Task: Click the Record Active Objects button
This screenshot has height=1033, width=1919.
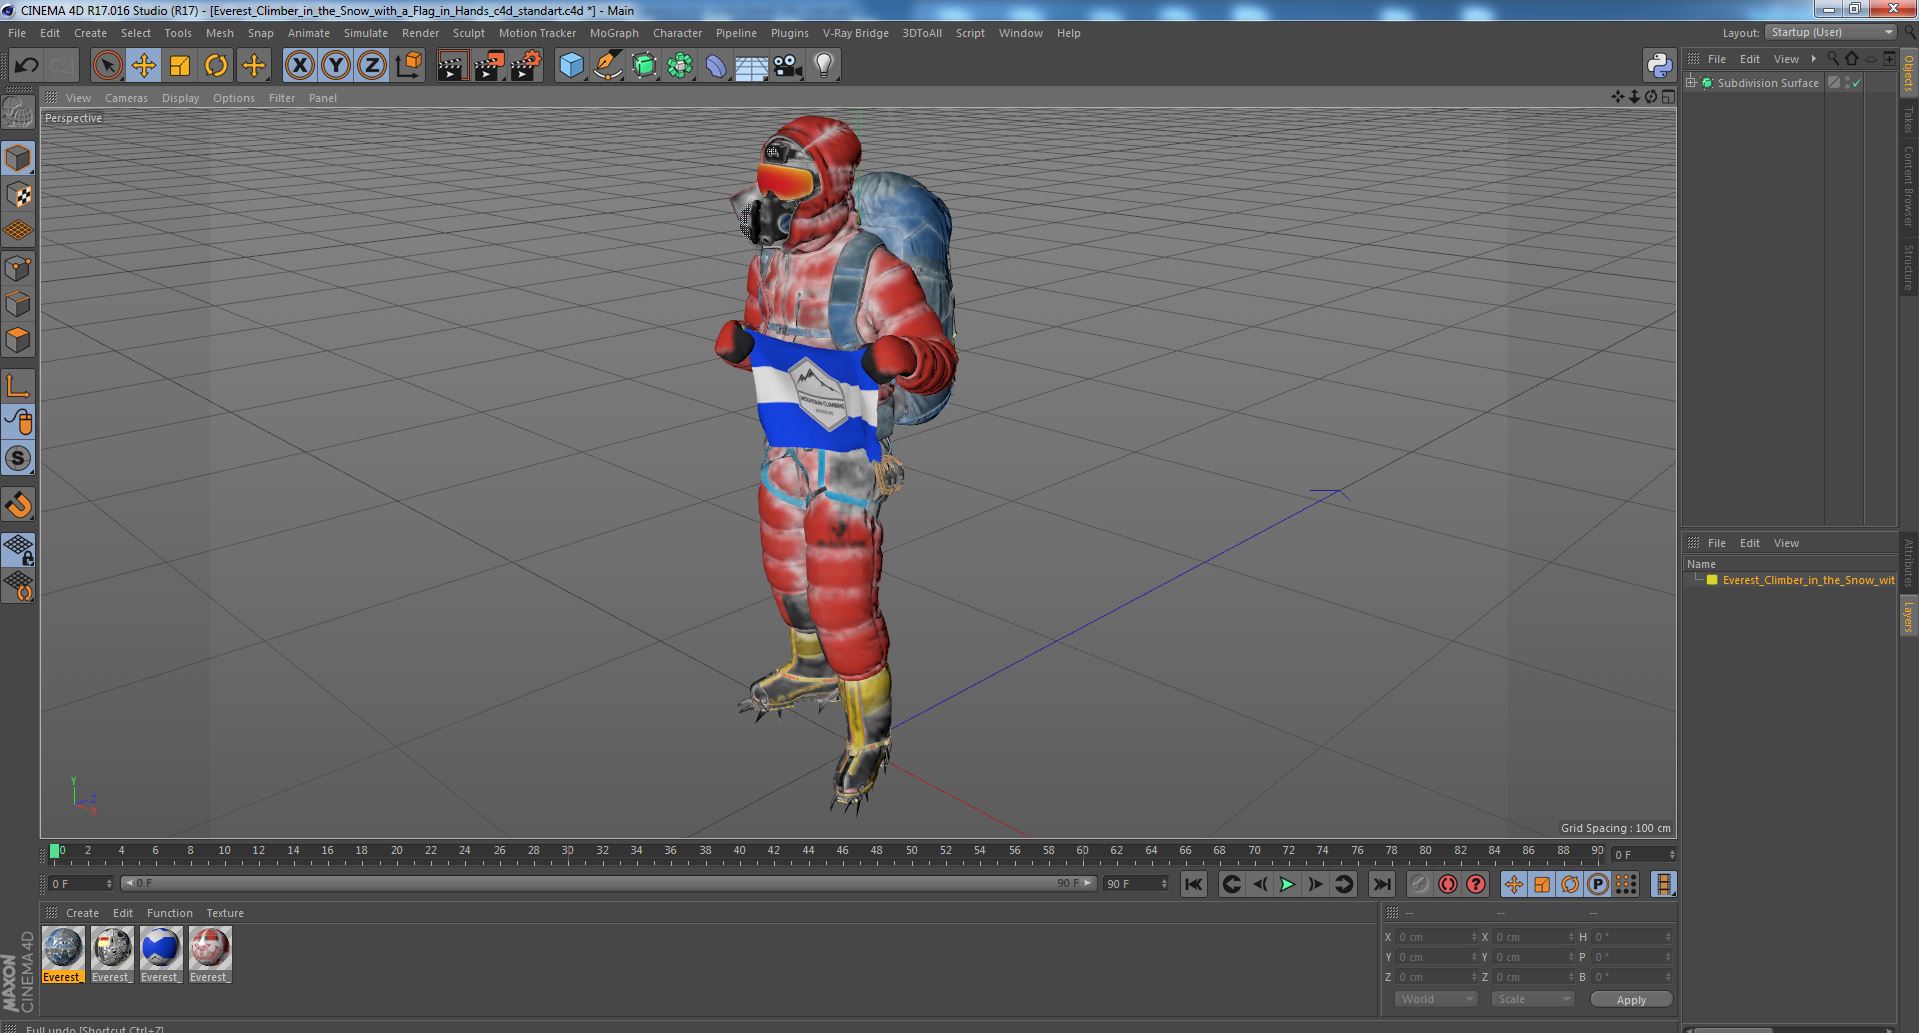Action: [1419, 884]
